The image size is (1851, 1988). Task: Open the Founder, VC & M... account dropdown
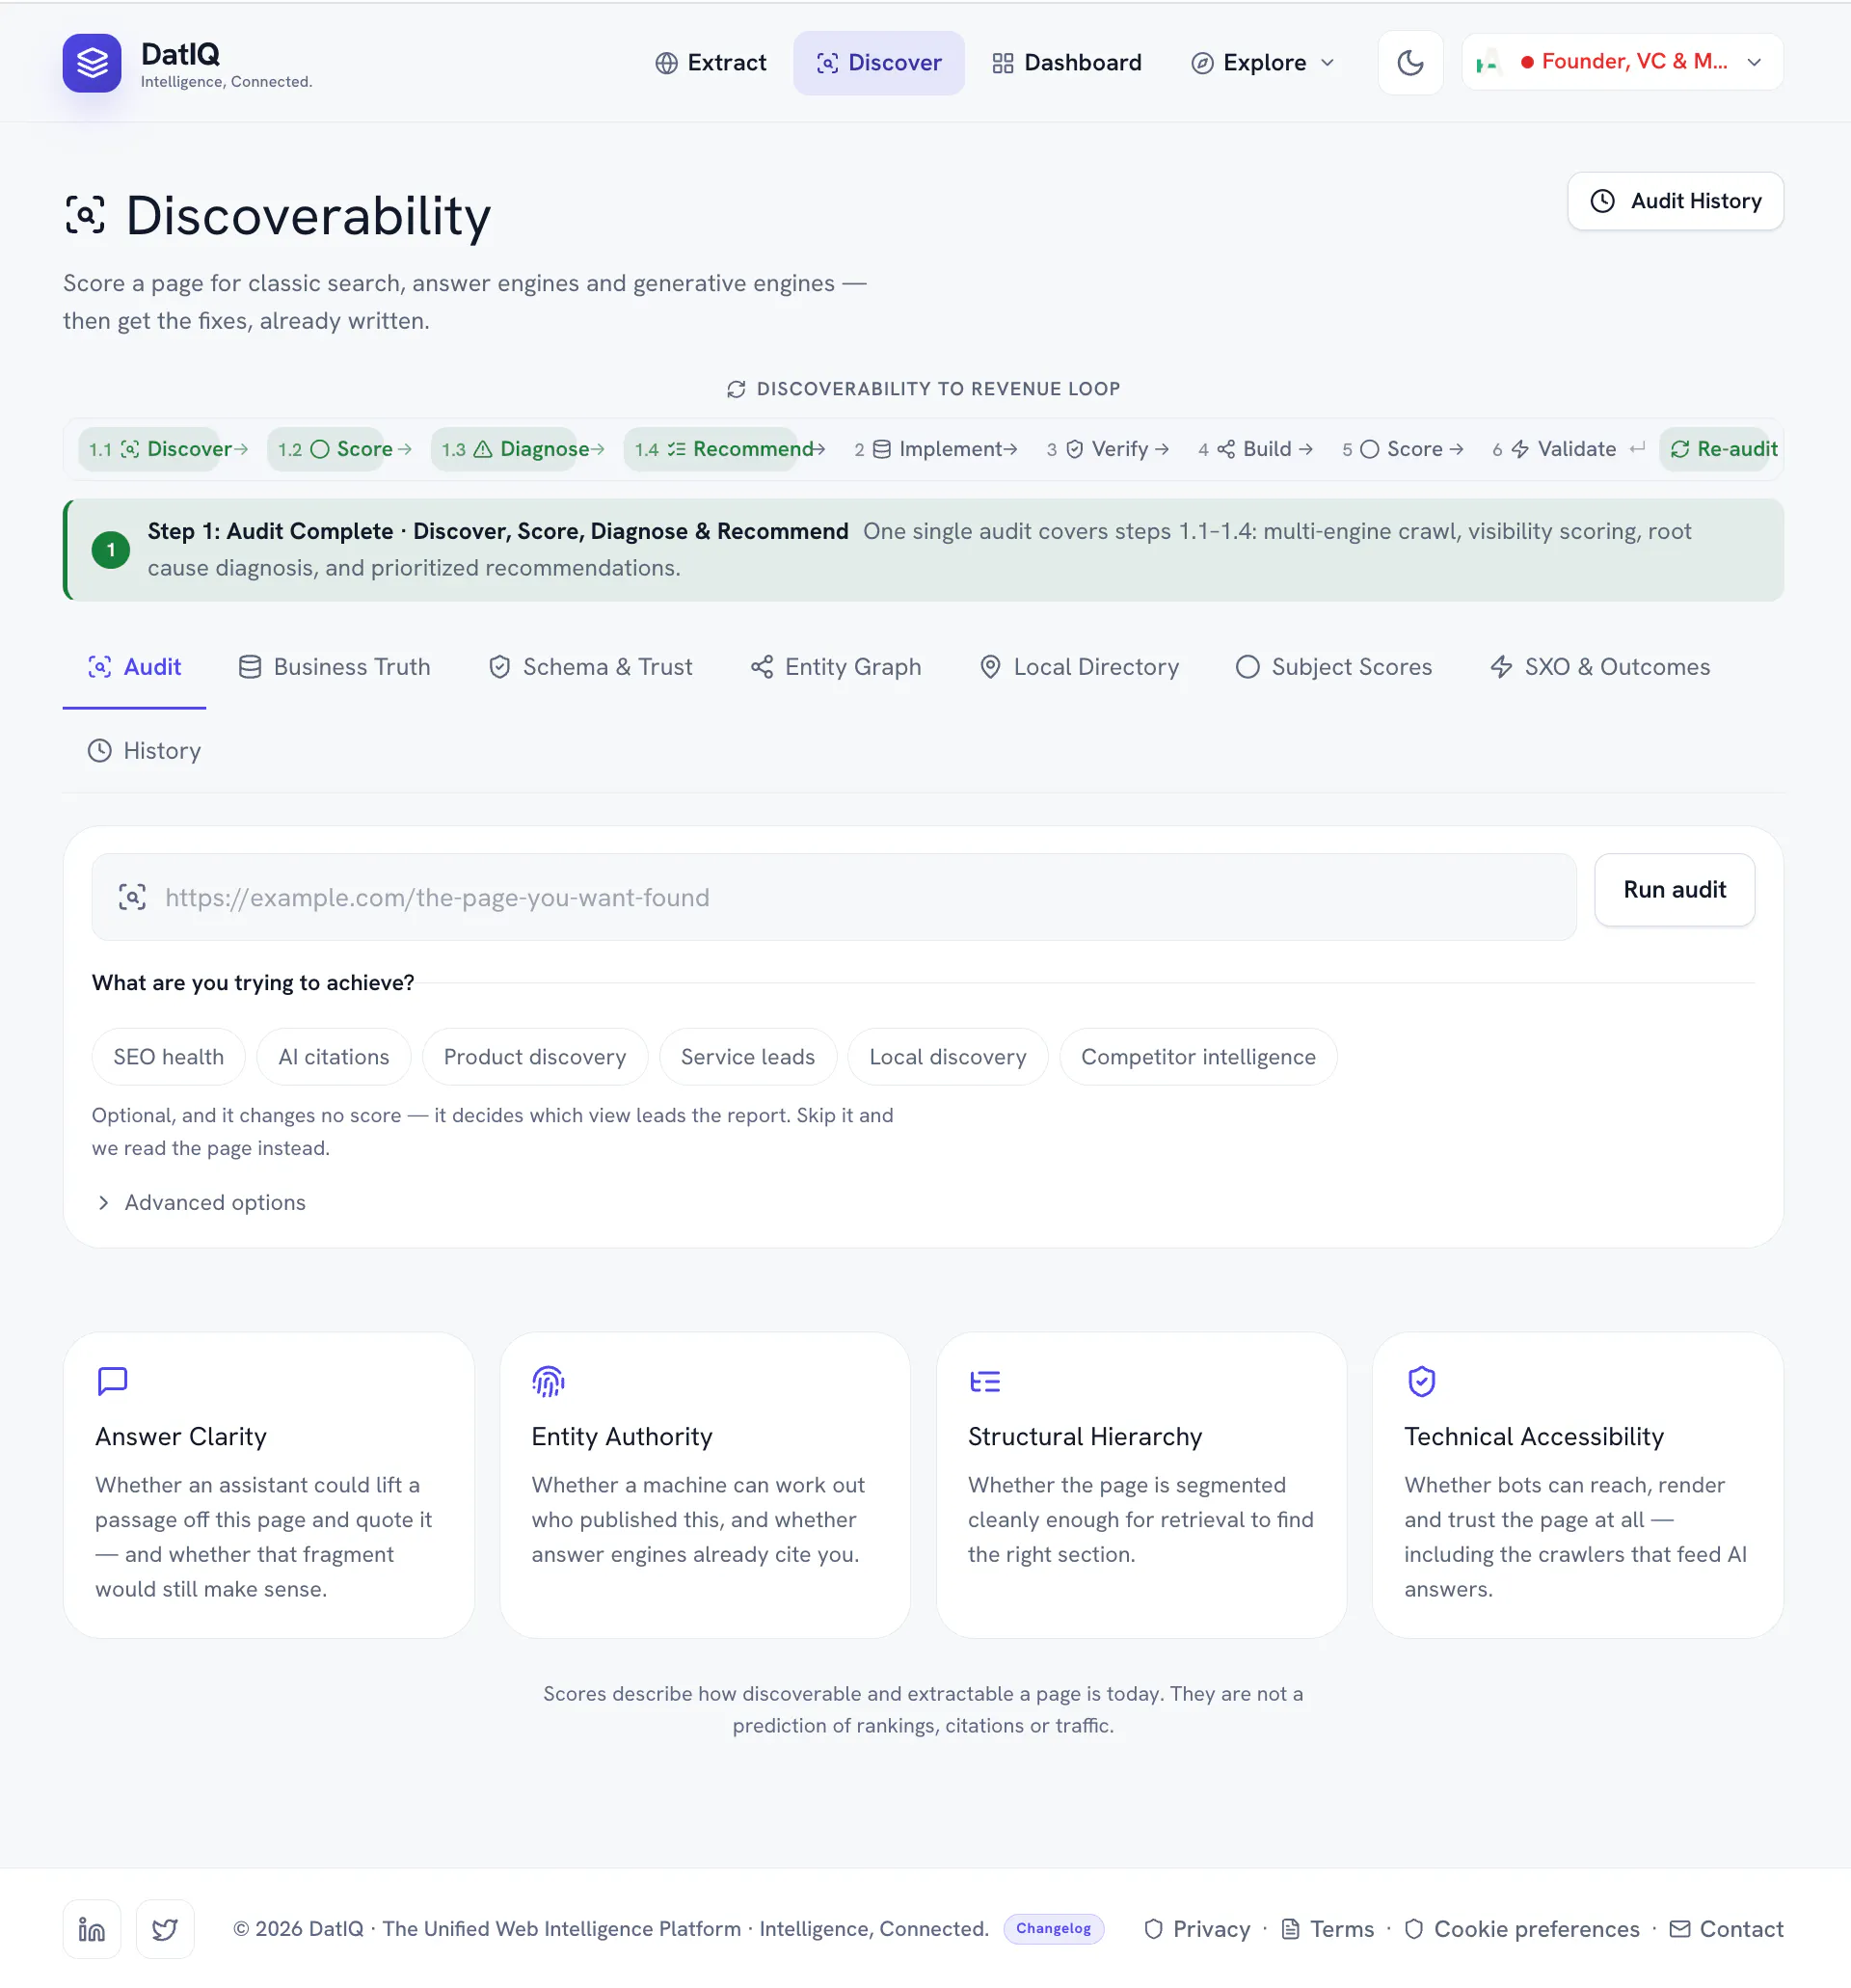[x=1622, y=63]
